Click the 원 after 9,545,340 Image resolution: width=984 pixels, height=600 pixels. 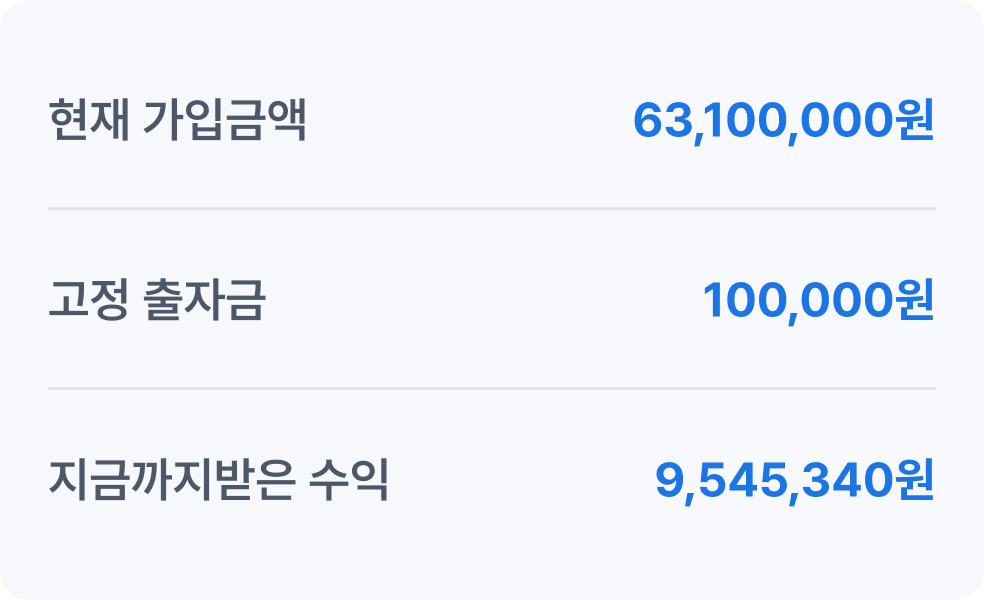click(x=916, y=479)
